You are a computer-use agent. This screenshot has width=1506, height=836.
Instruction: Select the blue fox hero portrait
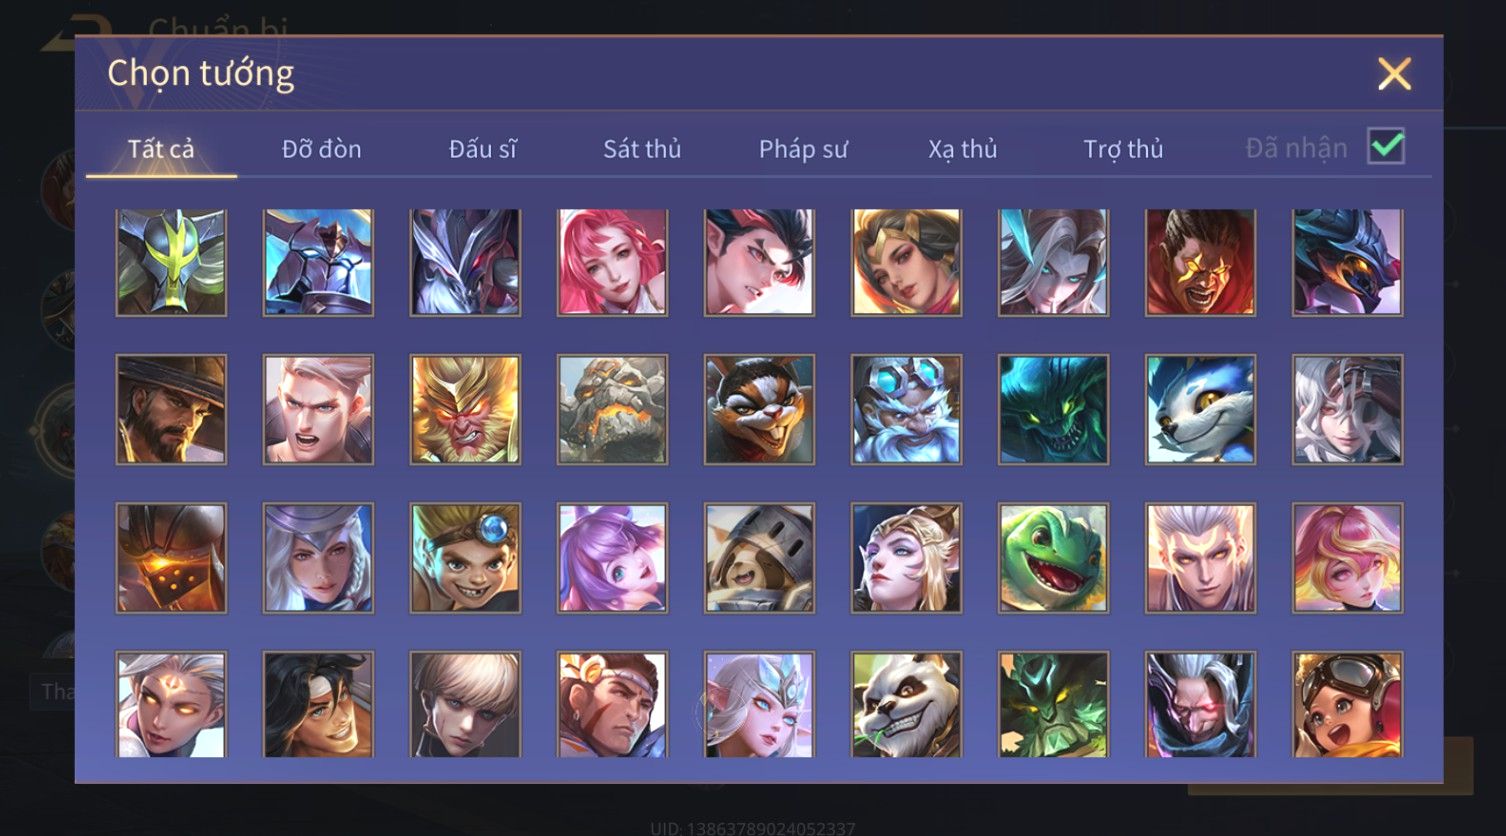coord(1200,410)
